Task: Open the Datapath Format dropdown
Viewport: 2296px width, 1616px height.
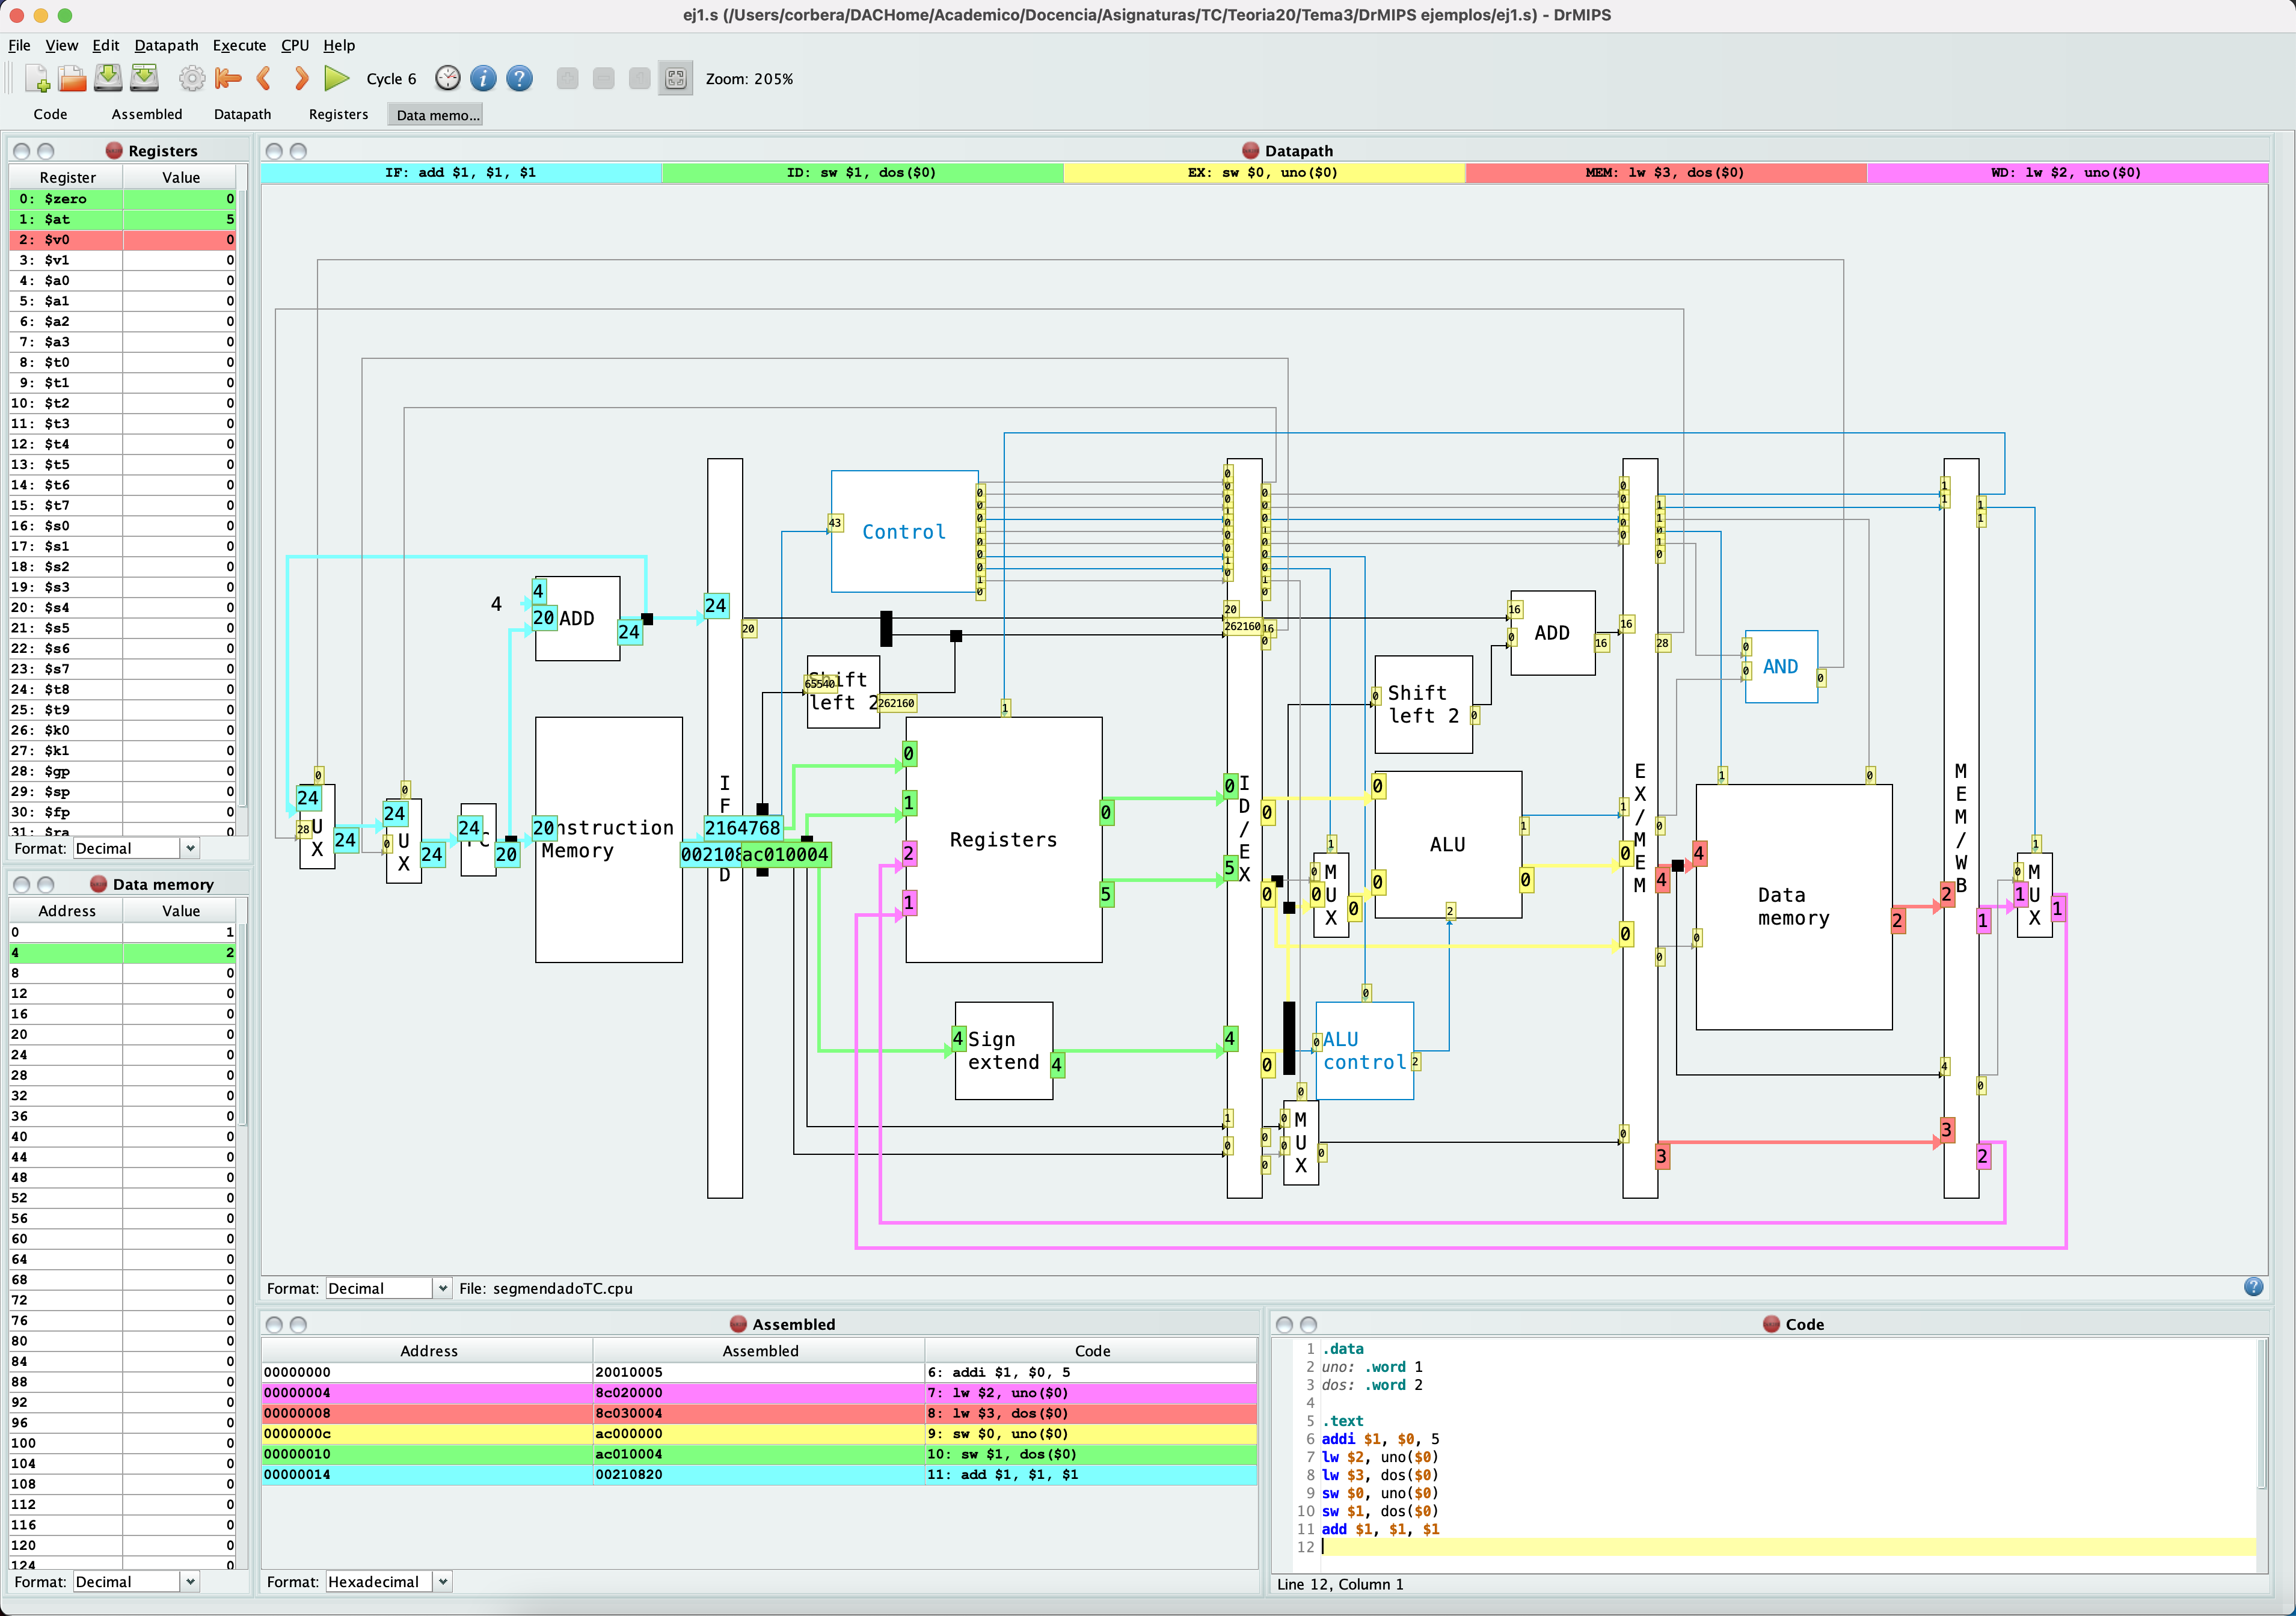Action: [389, 1288]
